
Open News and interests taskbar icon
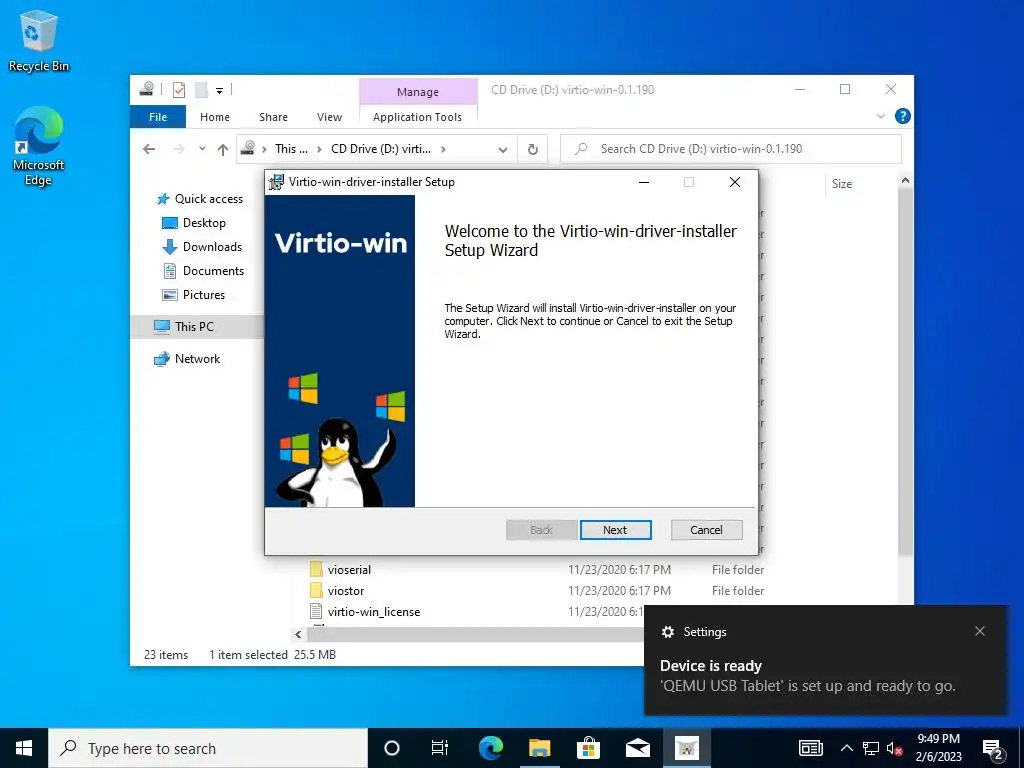coord(811,748)
